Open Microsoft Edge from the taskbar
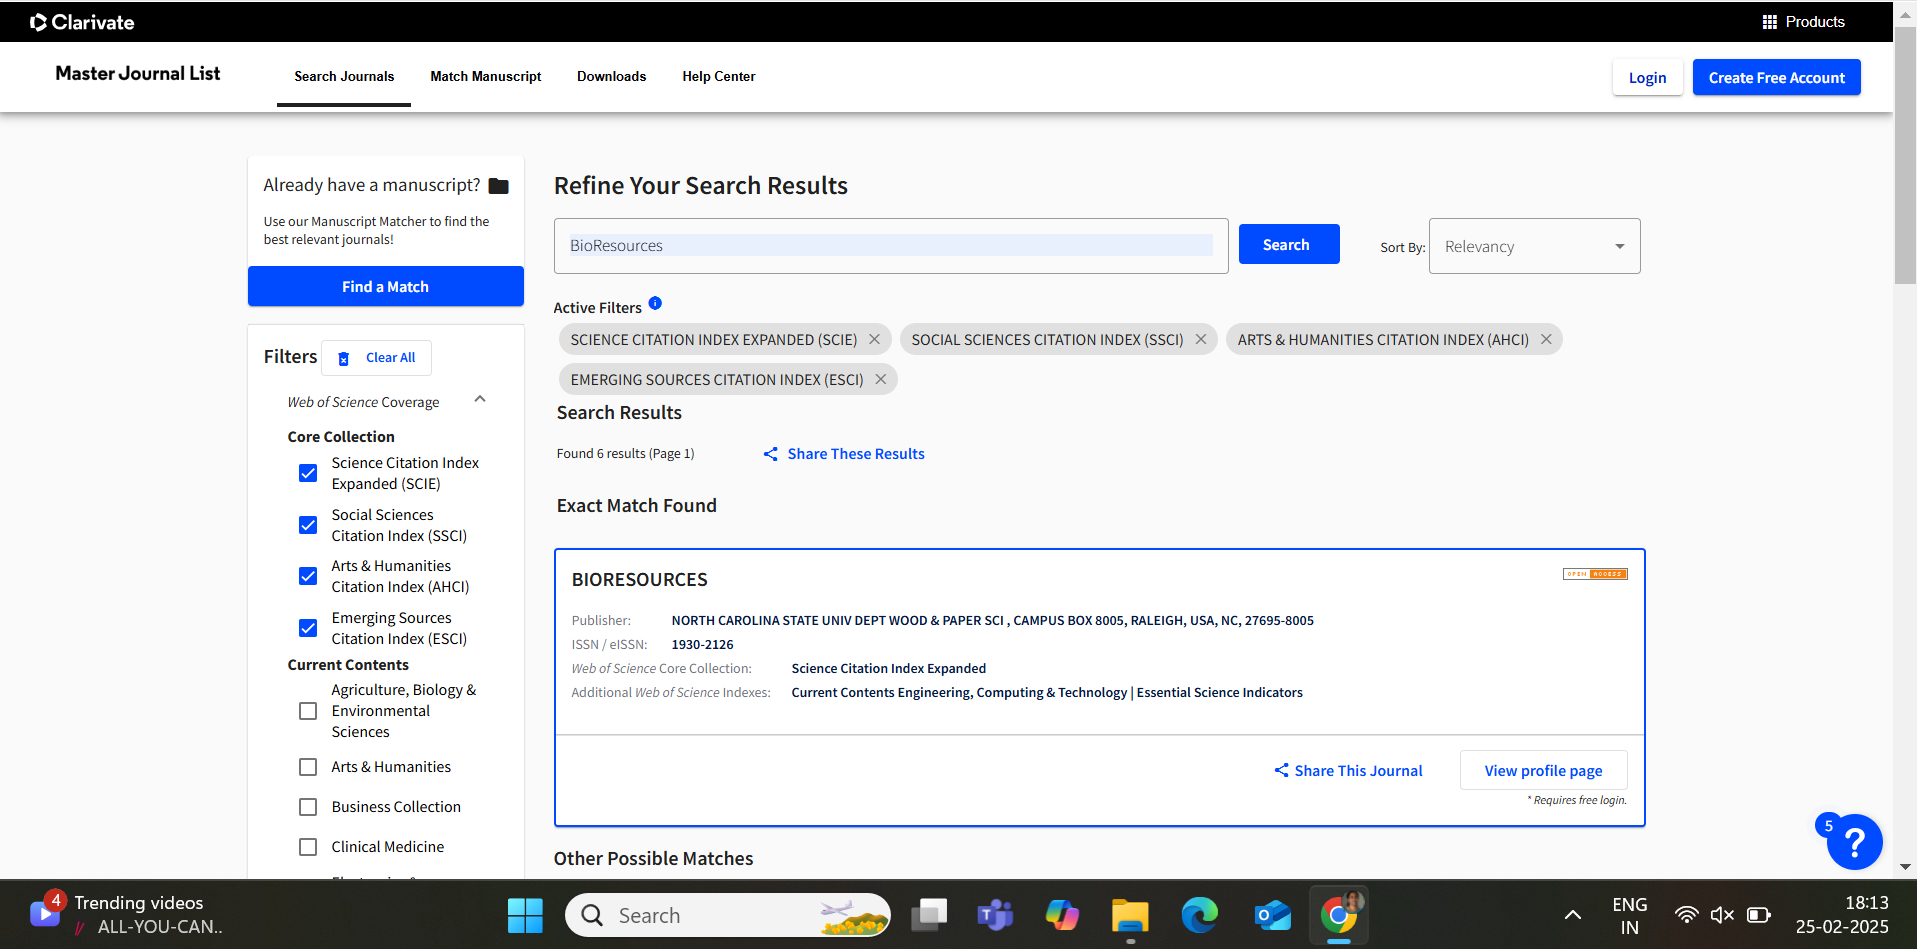The height and width of the screenshot is (949, 1917). [x=1199, y=915]
